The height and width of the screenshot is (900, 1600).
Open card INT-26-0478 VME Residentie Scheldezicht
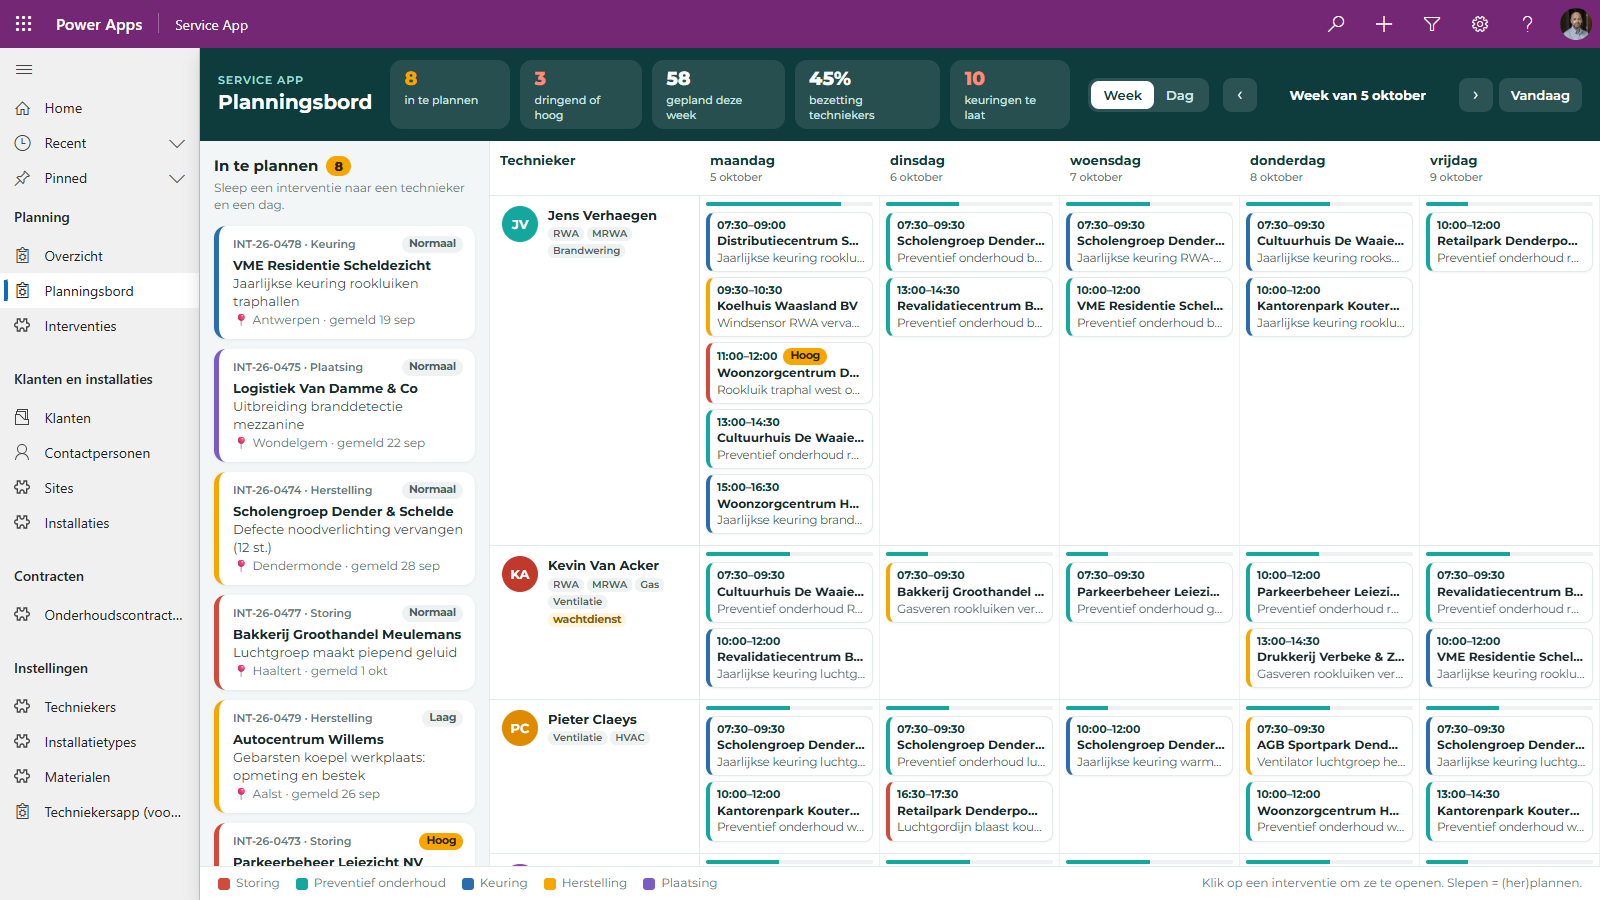pyautogui.click(x=345, y=283)
